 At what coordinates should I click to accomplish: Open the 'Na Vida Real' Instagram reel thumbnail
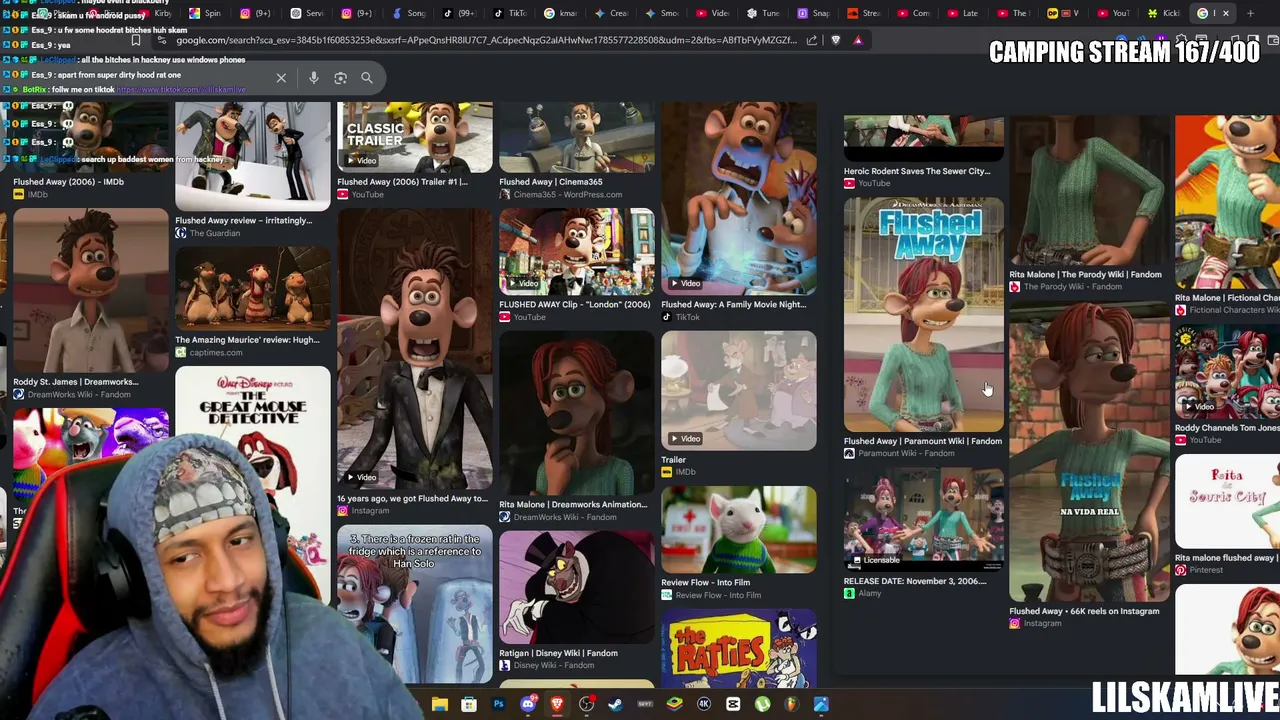click(x=1089, y=453)
